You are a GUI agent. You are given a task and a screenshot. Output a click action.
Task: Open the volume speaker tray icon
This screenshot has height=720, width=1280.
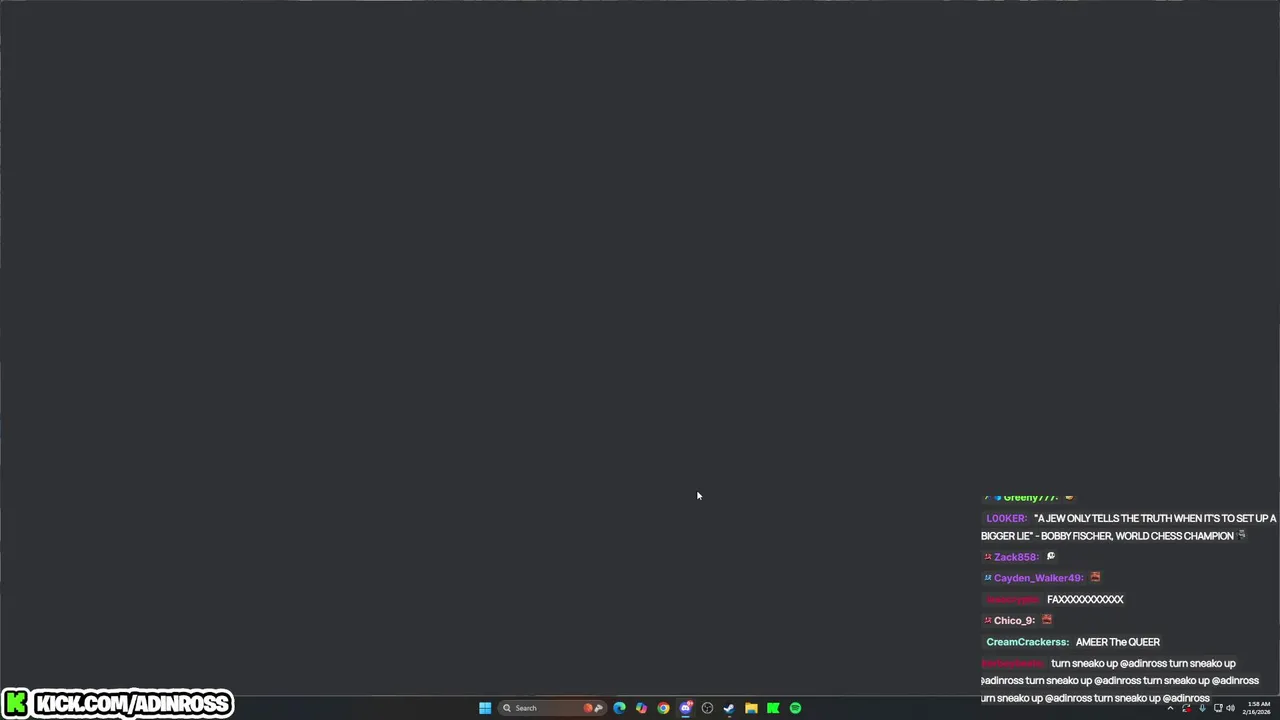click(1230, 708)
